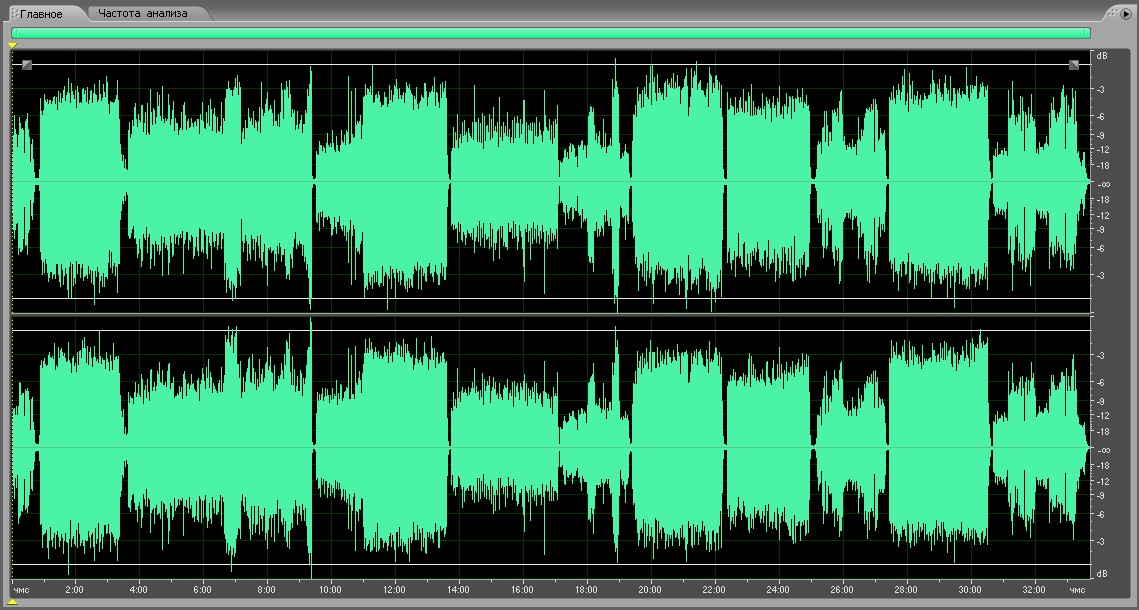Click the green zoom navigation bar
Screen dimensions: 1139x610
click(550, 33)
